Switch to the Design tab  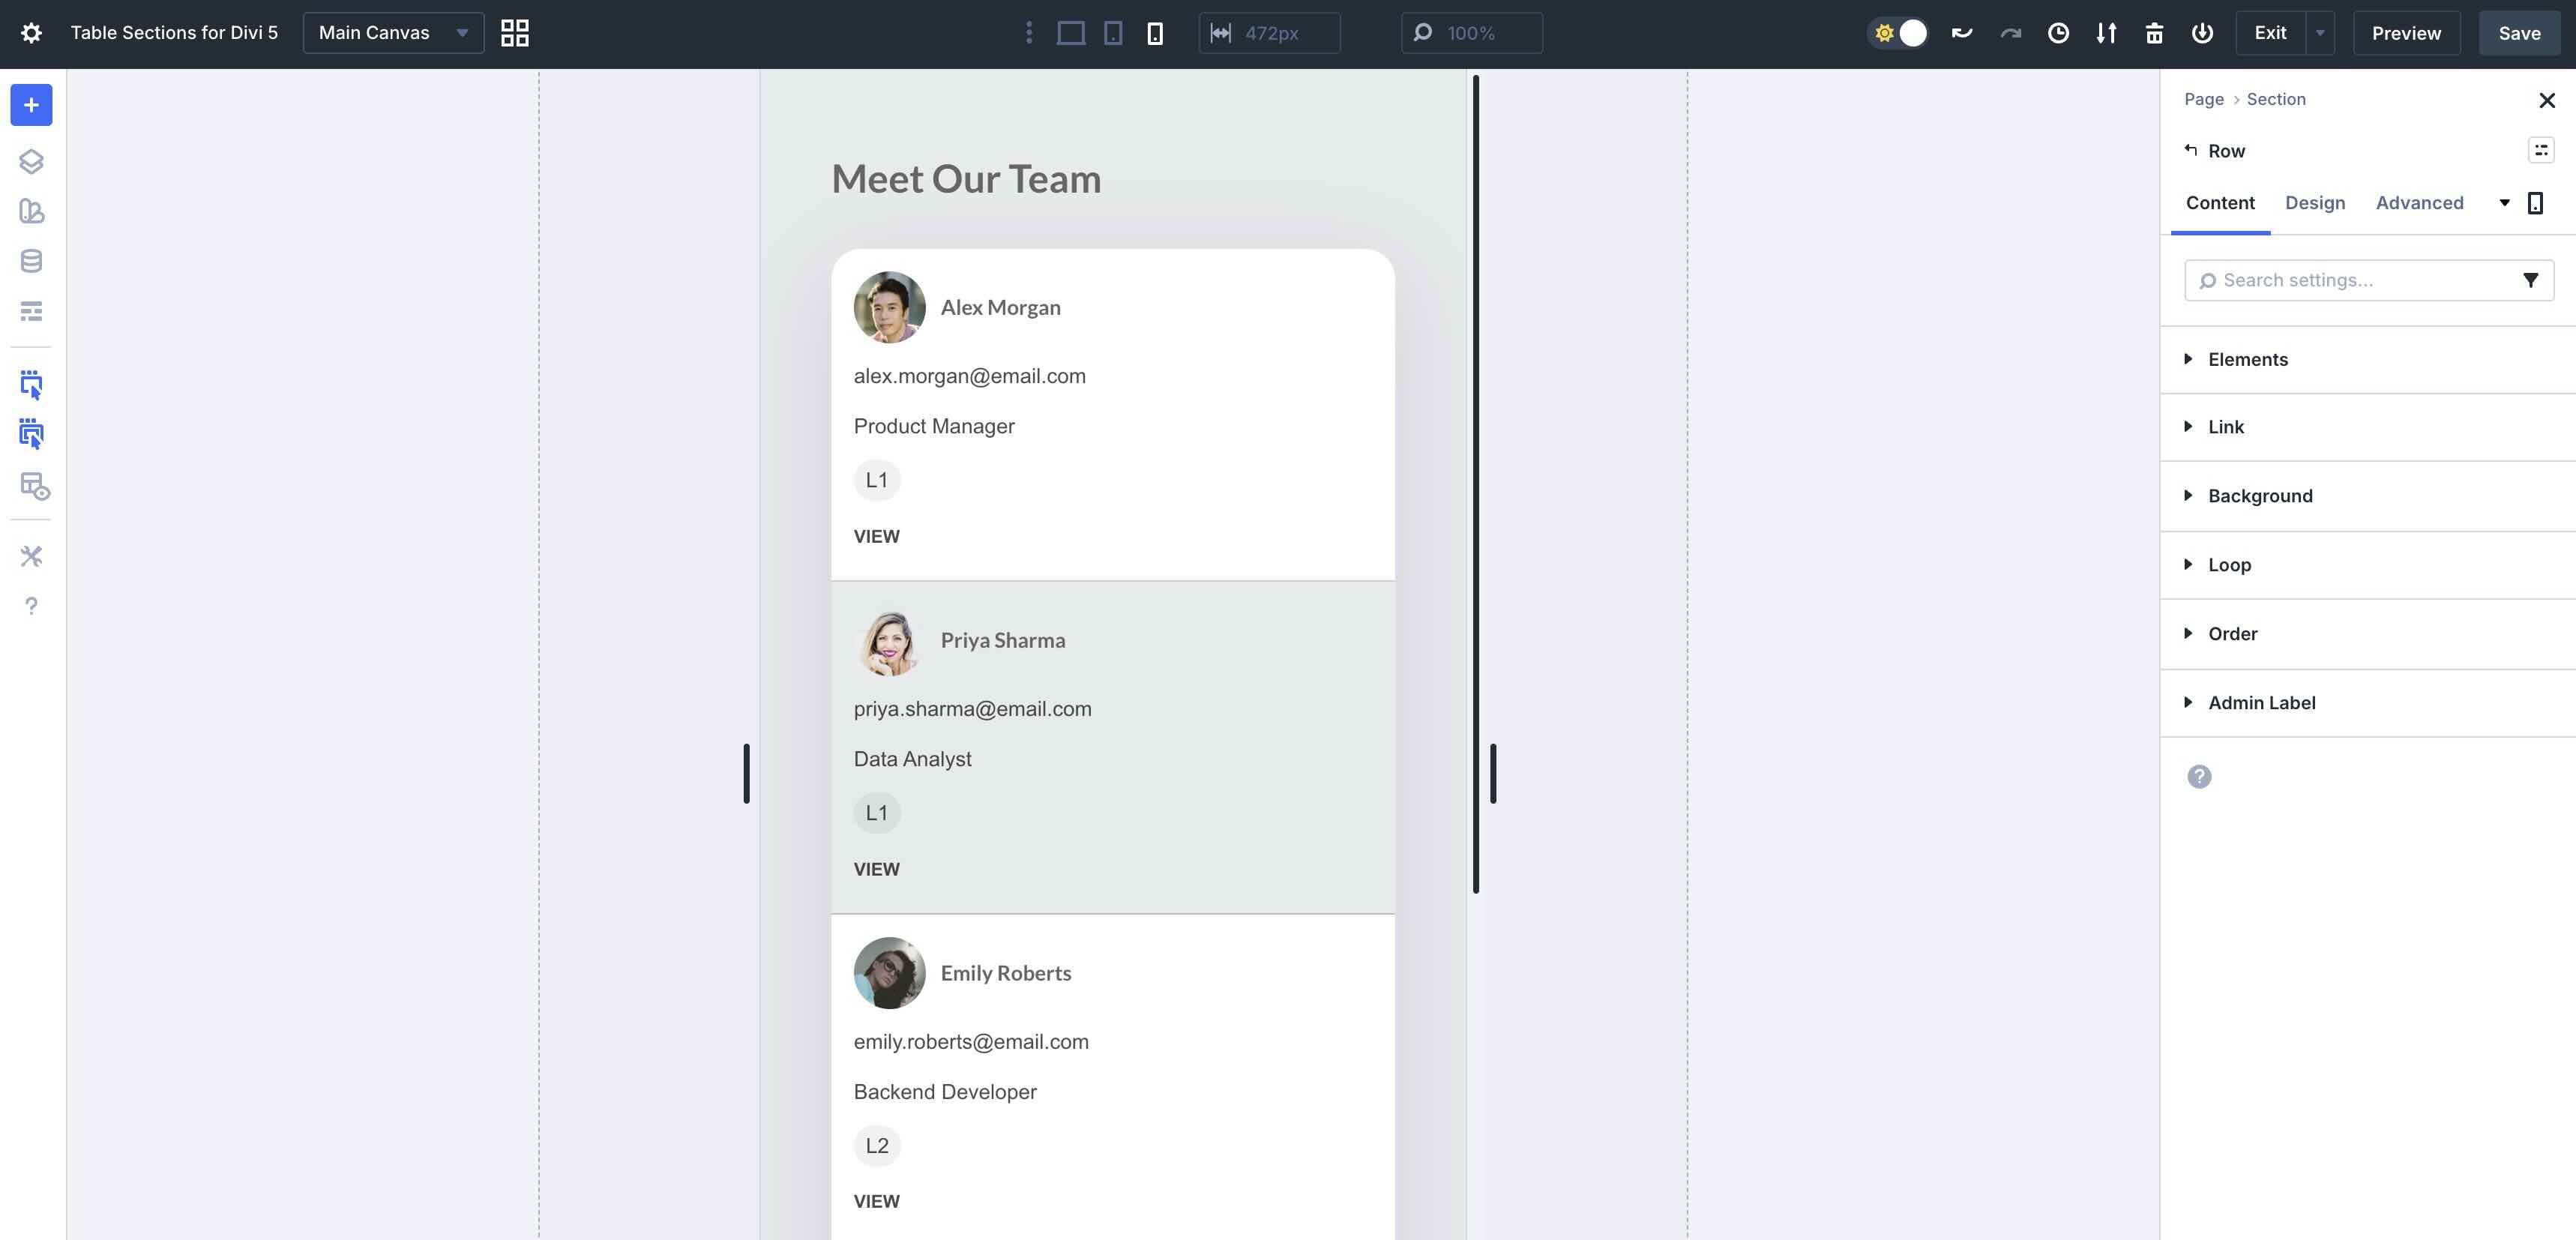tap(2315, 202)
